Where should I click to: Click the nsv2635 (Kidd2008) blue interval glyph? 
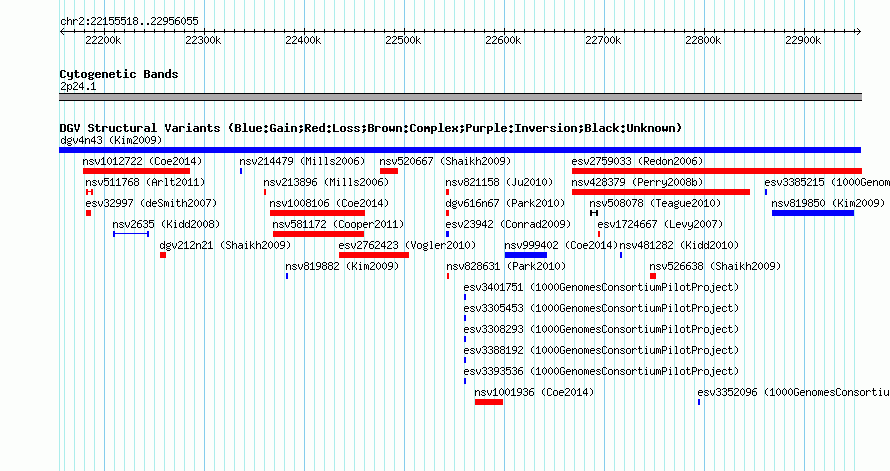point(131,234)
